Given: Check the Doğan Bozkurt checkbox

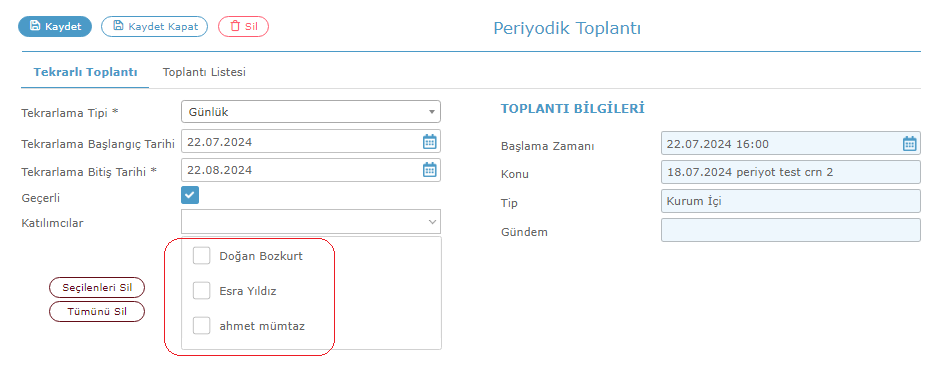Looking at the screenshot, I should point(201,255).
